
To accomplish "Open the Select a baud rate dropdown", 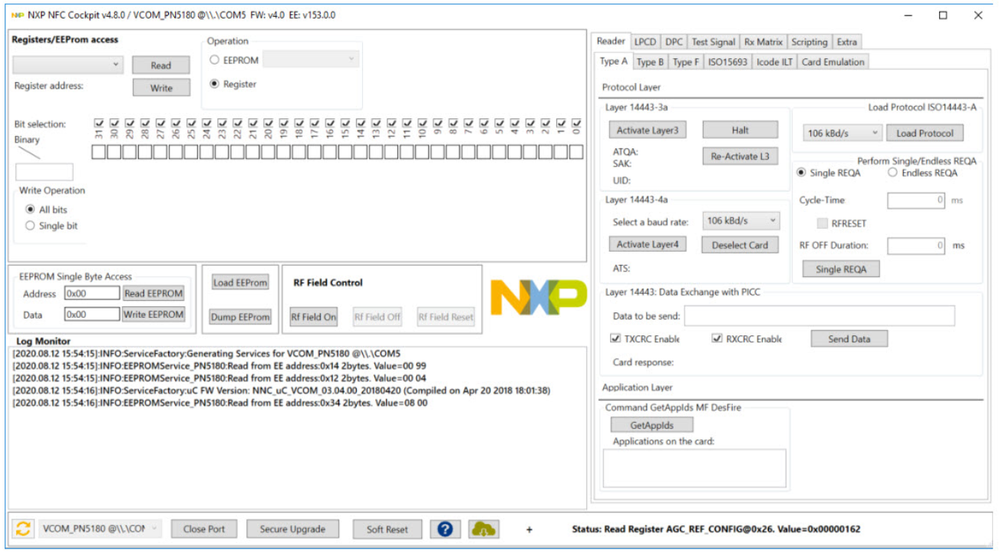I will coord(740,220).
